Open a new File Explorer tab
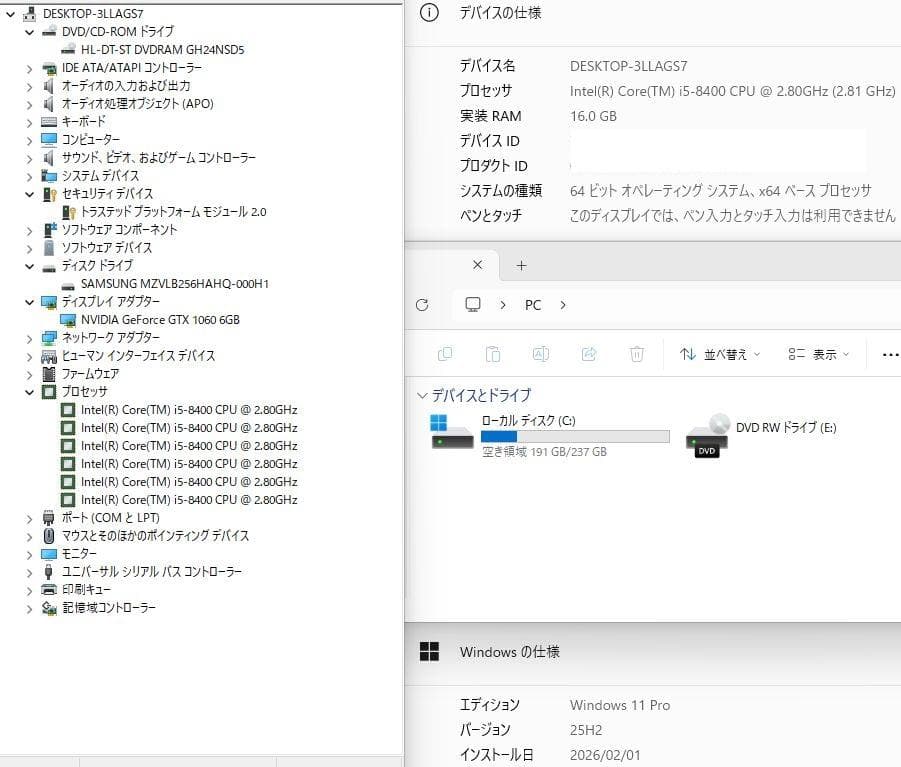 tap(521, 265)
